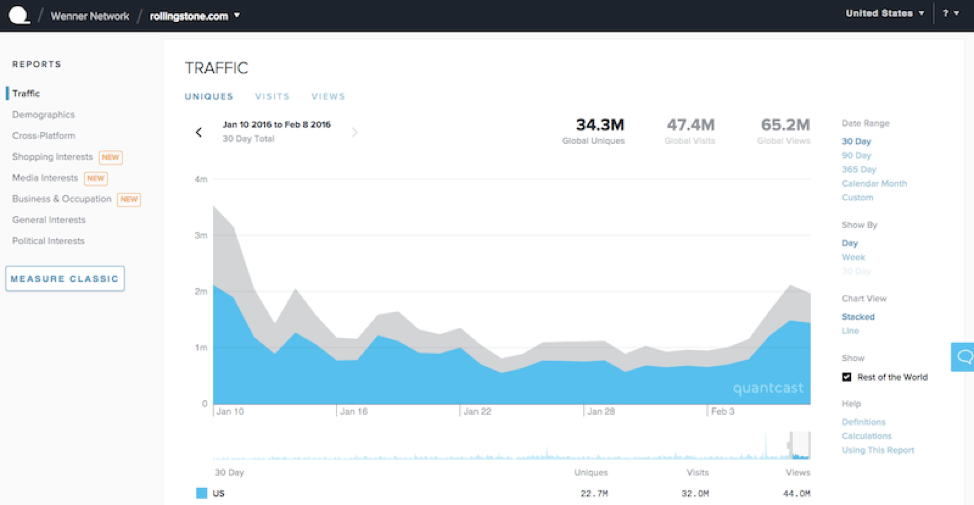Screen dimensions: 974x505
Task: Switch to the Uniques tab
Action: (209, 96)
